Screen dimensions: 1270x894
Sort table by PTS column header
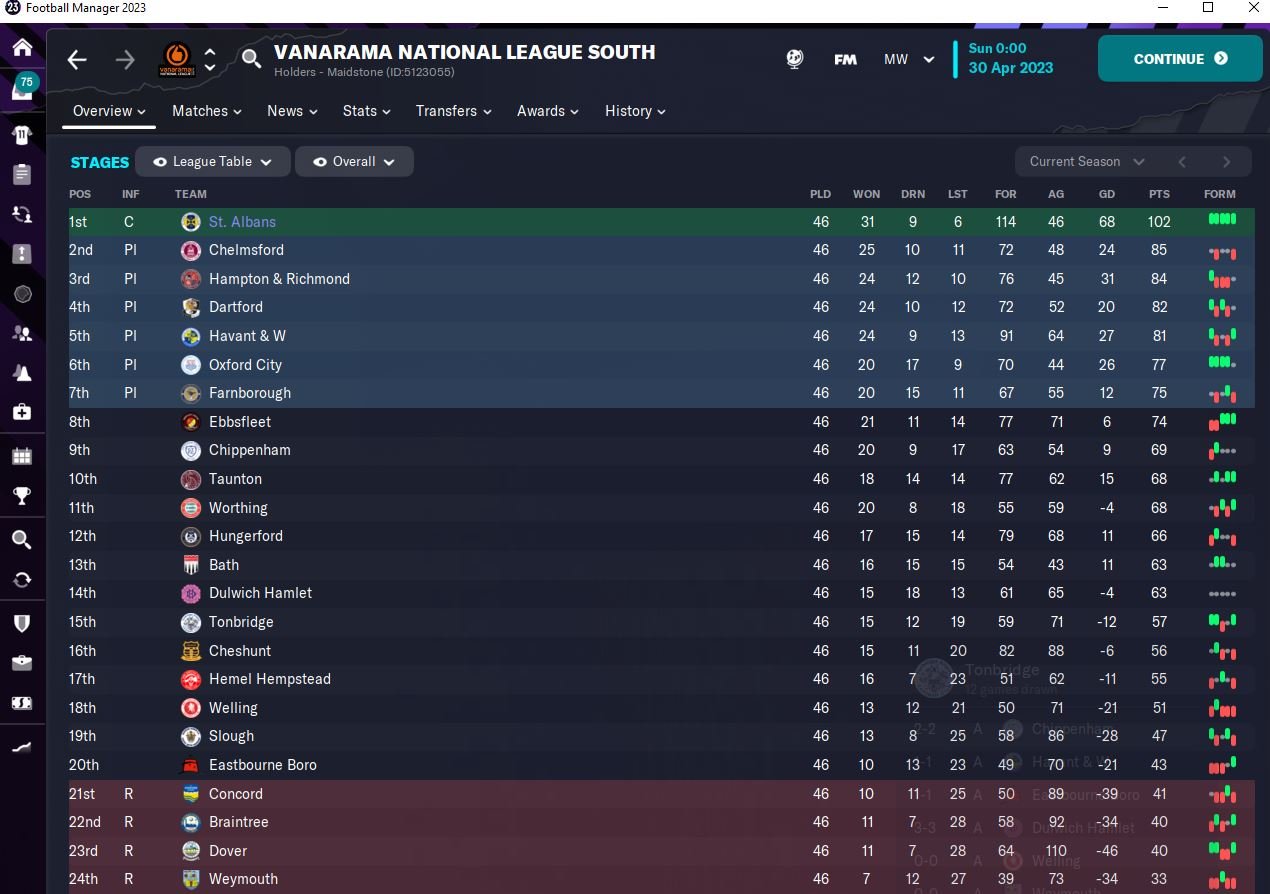tap(1159, 194)
